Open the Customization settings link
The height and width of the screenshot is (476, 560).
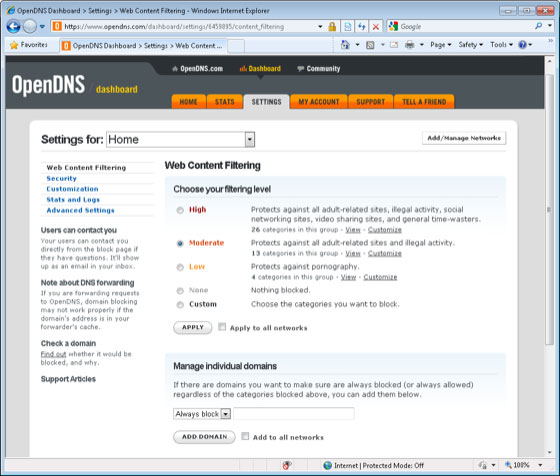72,189
